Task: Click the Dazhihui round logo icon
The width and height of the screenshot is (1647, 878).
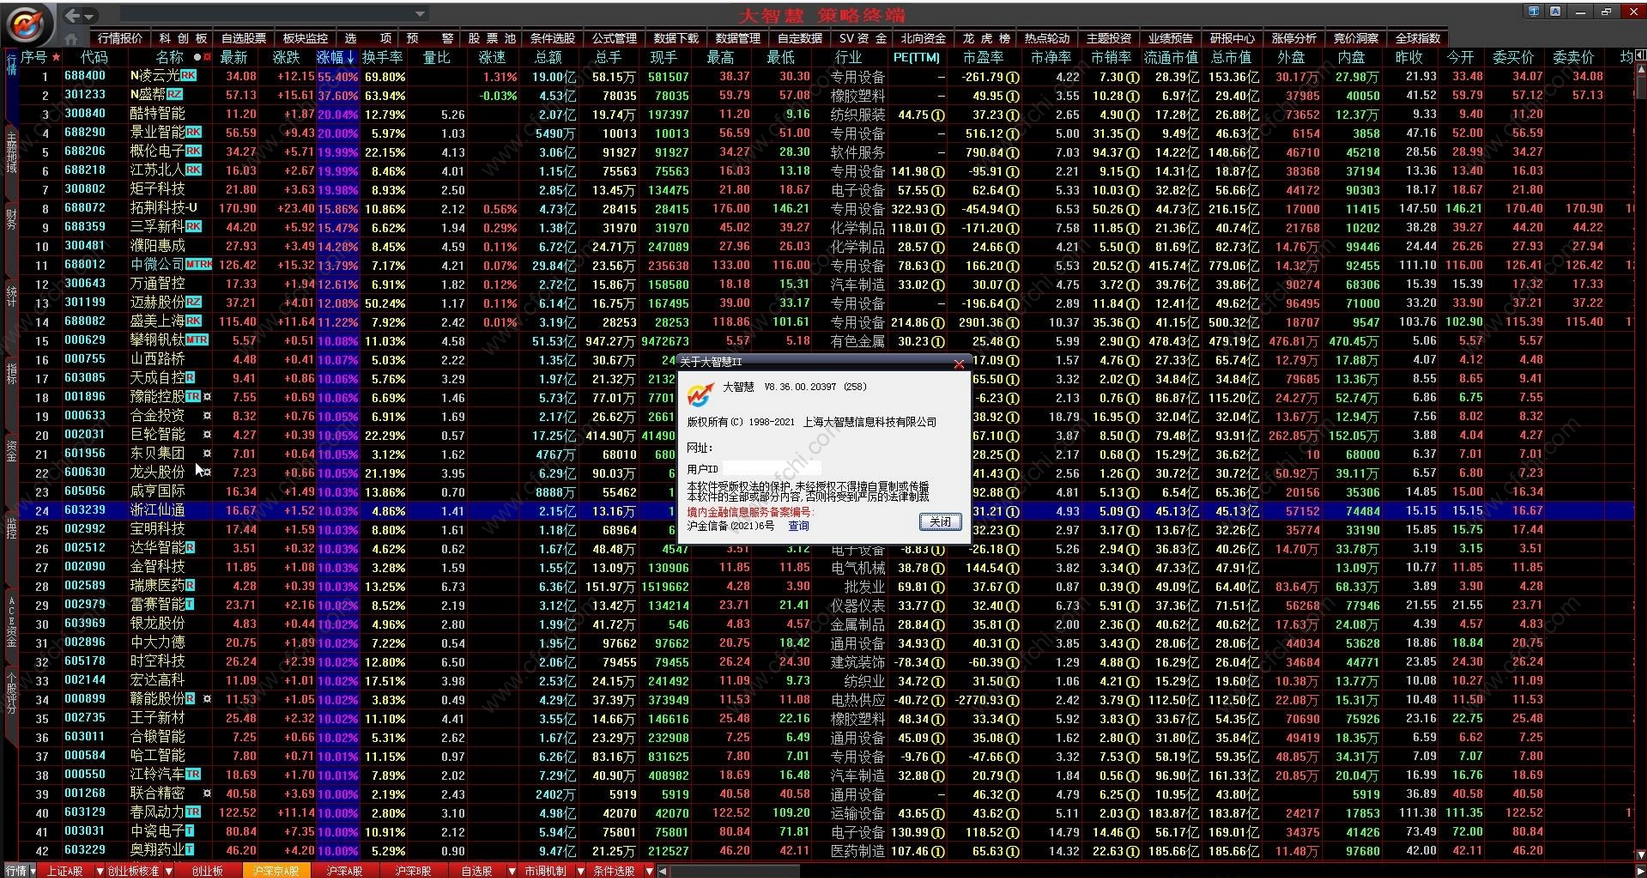Action: [x=26, y=22]
